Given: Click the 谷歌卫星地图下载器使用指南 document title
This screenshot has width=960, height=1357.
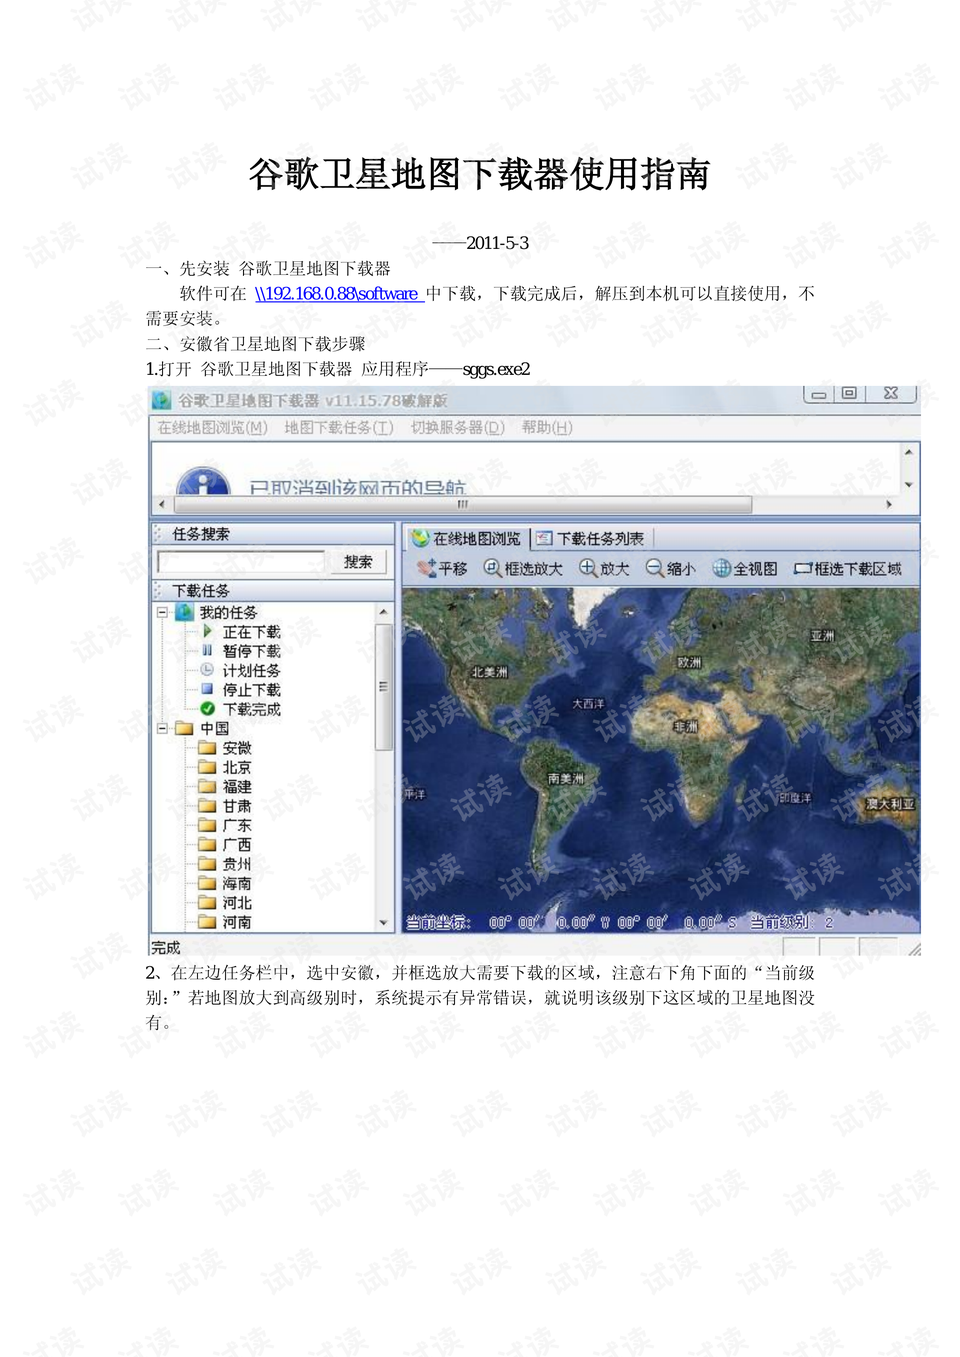Looking at the screenshot, I should click(x=480, y=174).
